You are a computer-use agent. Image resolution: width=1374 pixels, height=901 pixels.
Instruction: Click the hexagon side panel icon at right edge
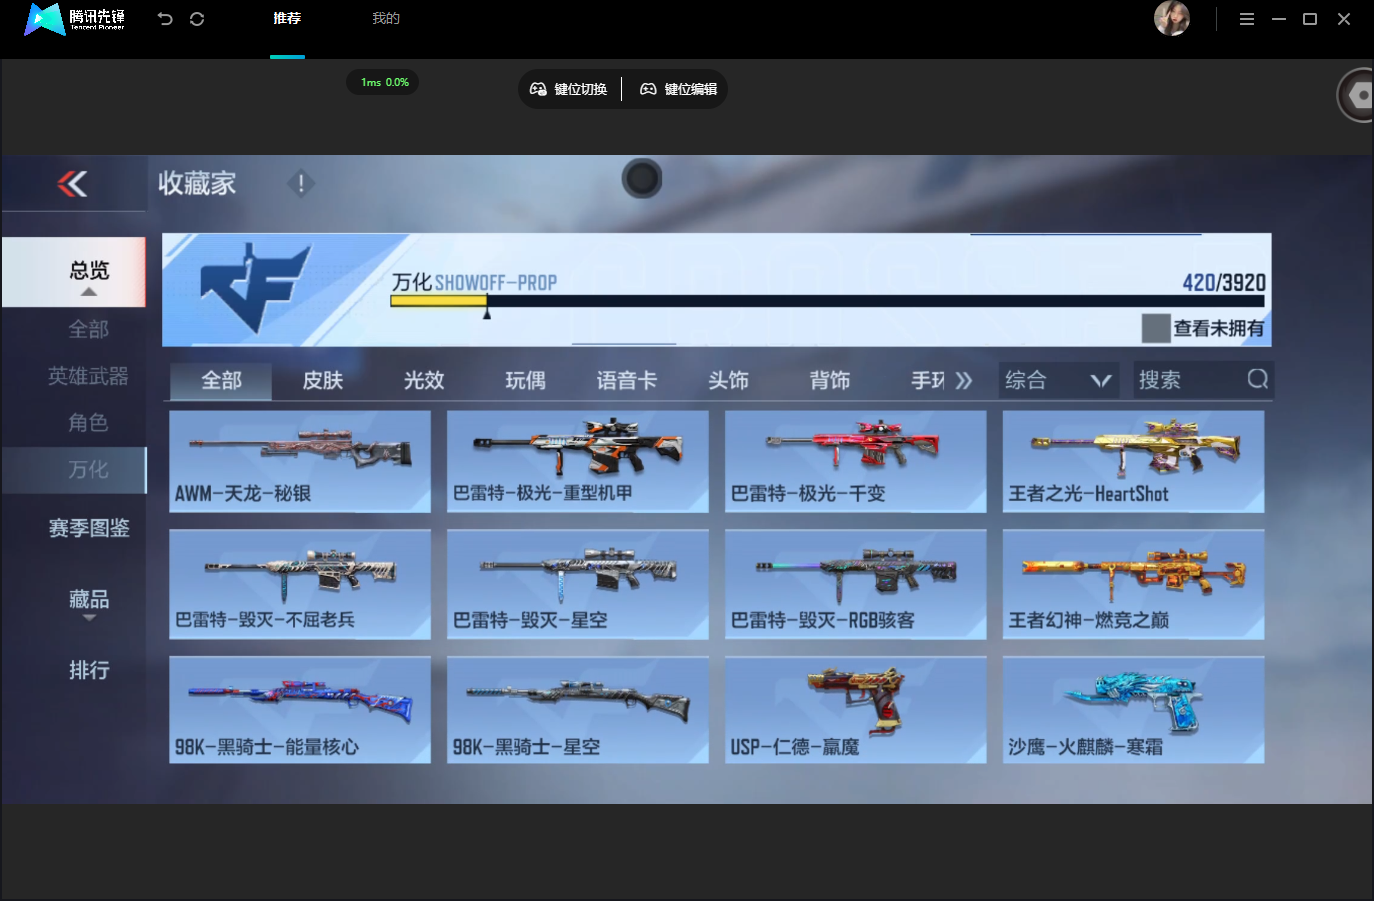pyautogui.click(x=1357, y=95)
